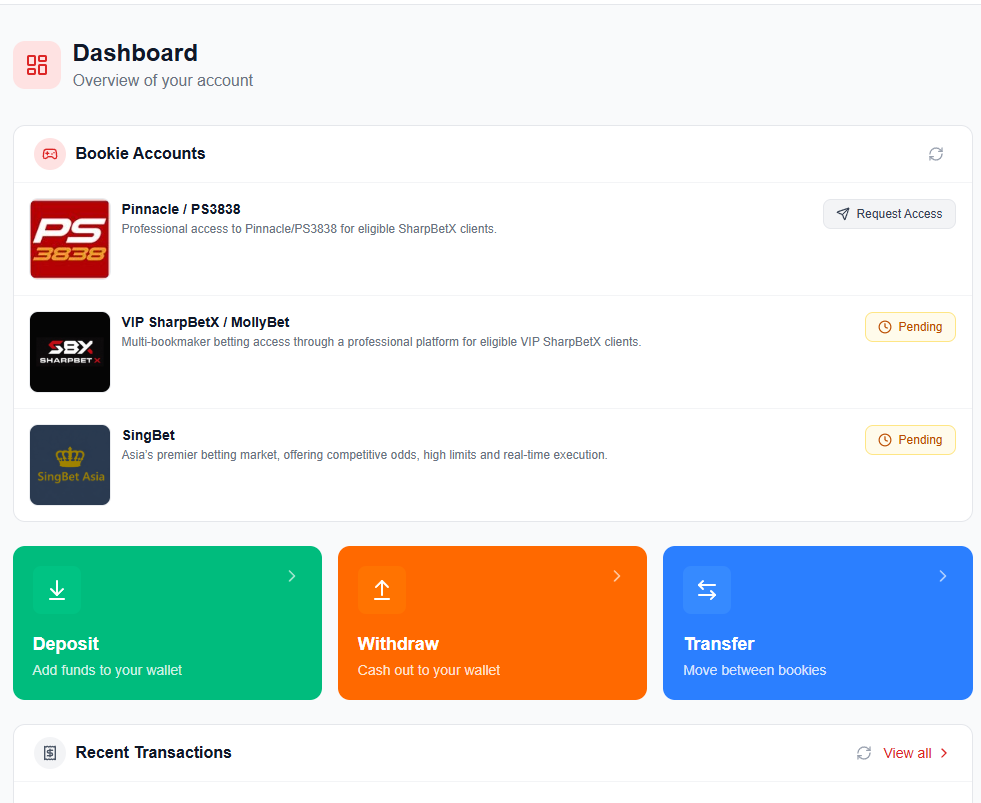This screenshot has height=803, width=981.
Task: Click the Asia's premier betting market description
Action: coord(364,455)
